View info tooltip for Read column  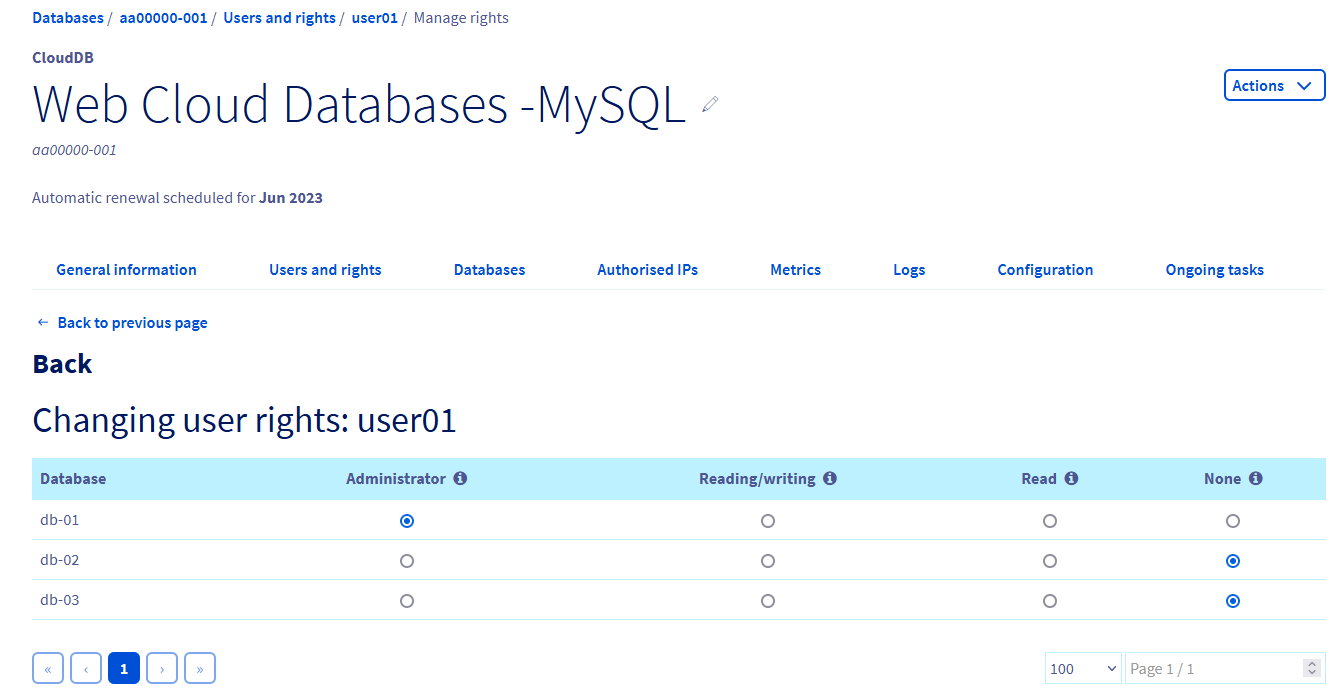[1073, 478]
